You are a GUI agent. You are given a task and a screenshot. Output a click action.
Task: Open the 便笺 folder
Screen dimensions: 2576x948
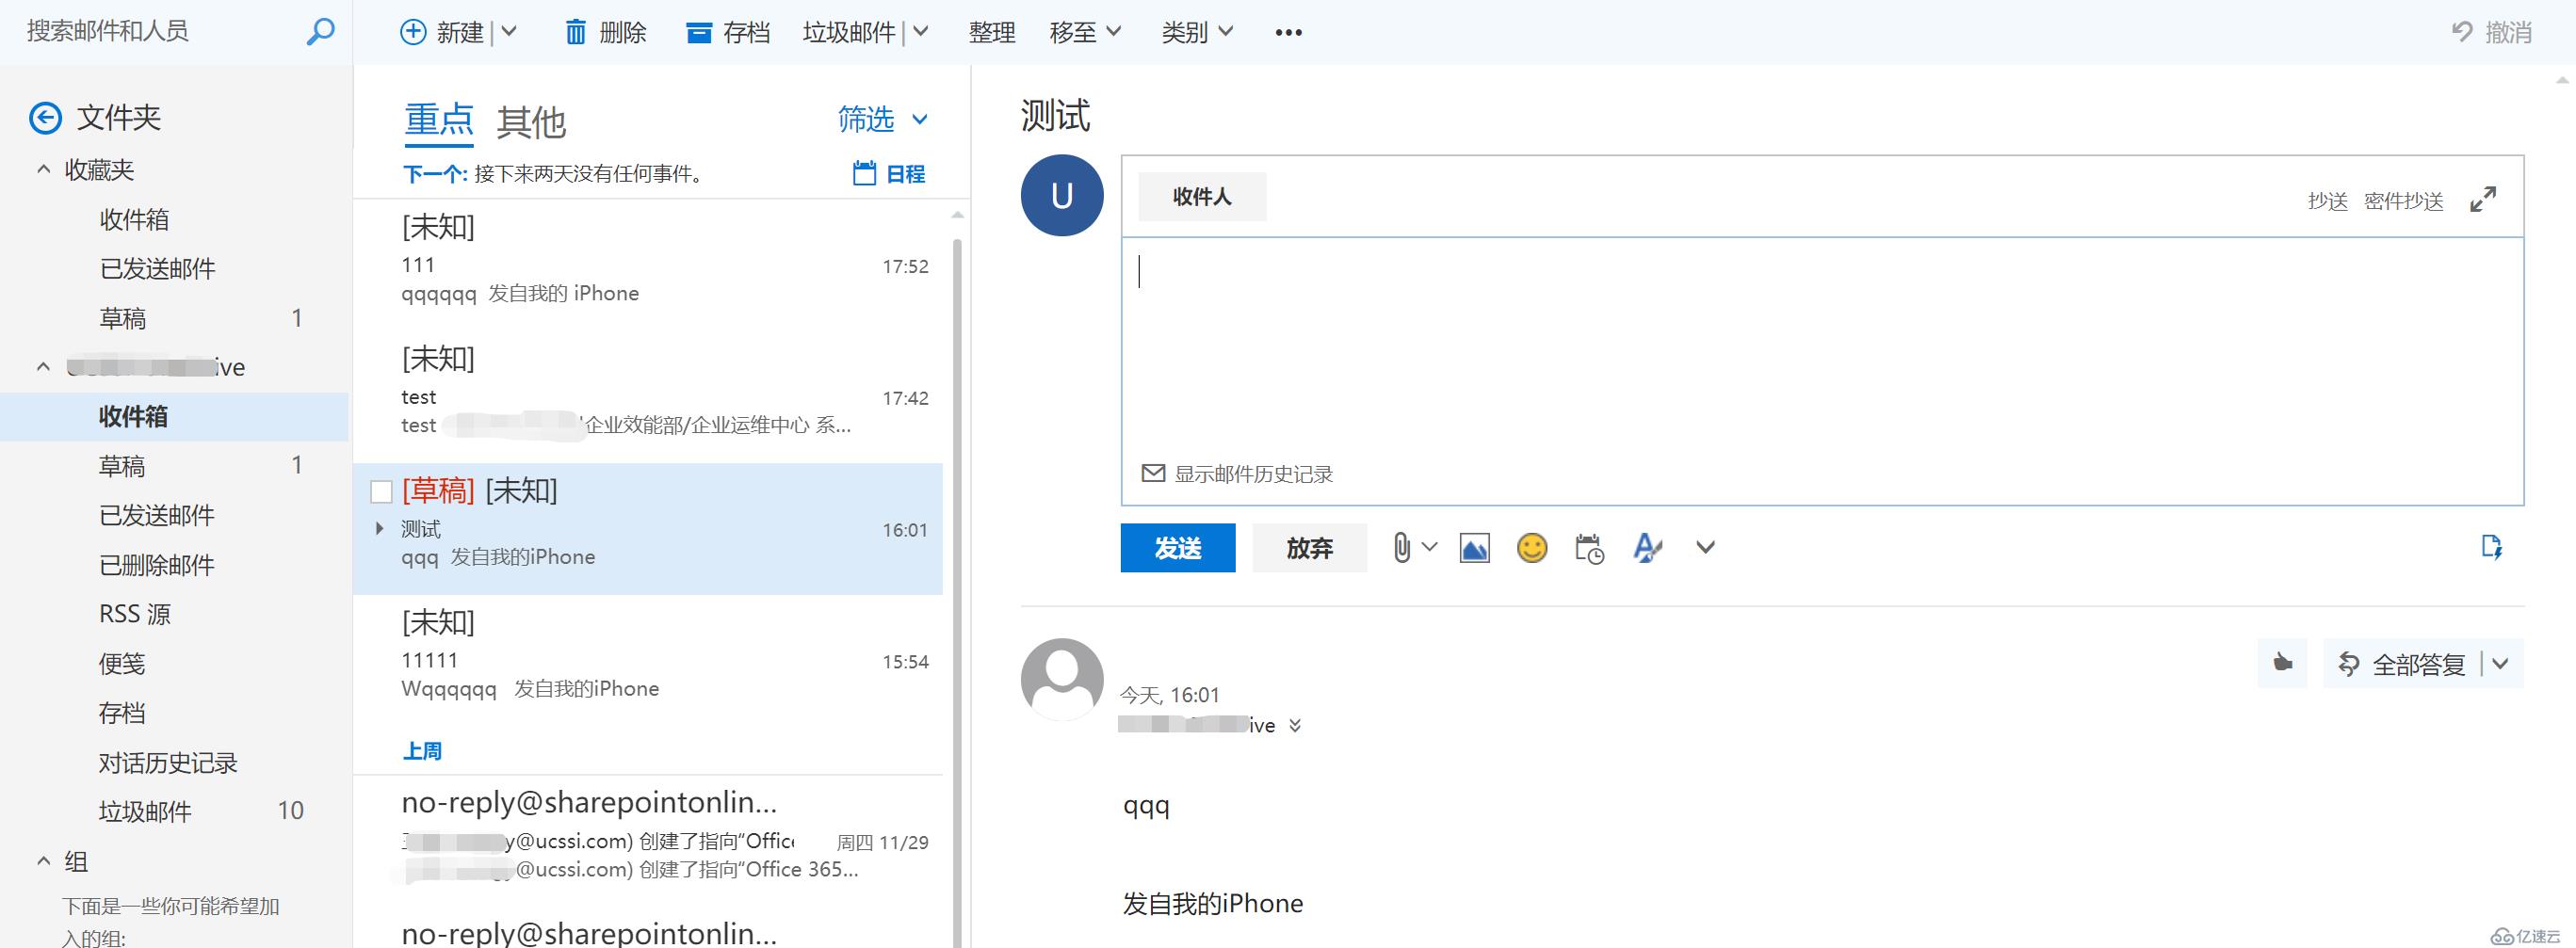point(122,663)
